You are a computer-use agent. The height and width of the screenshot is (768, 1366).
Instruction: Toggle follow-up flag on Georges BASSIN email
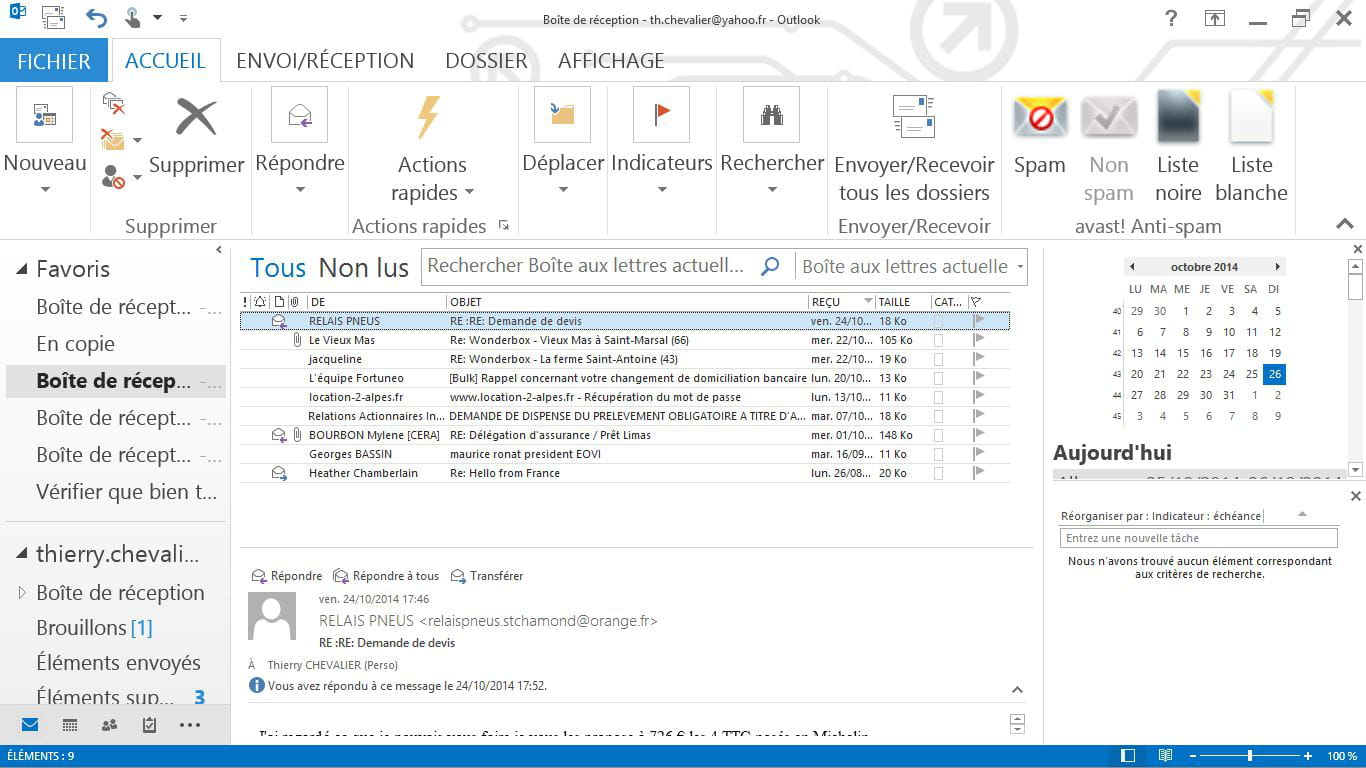(978, 454)
